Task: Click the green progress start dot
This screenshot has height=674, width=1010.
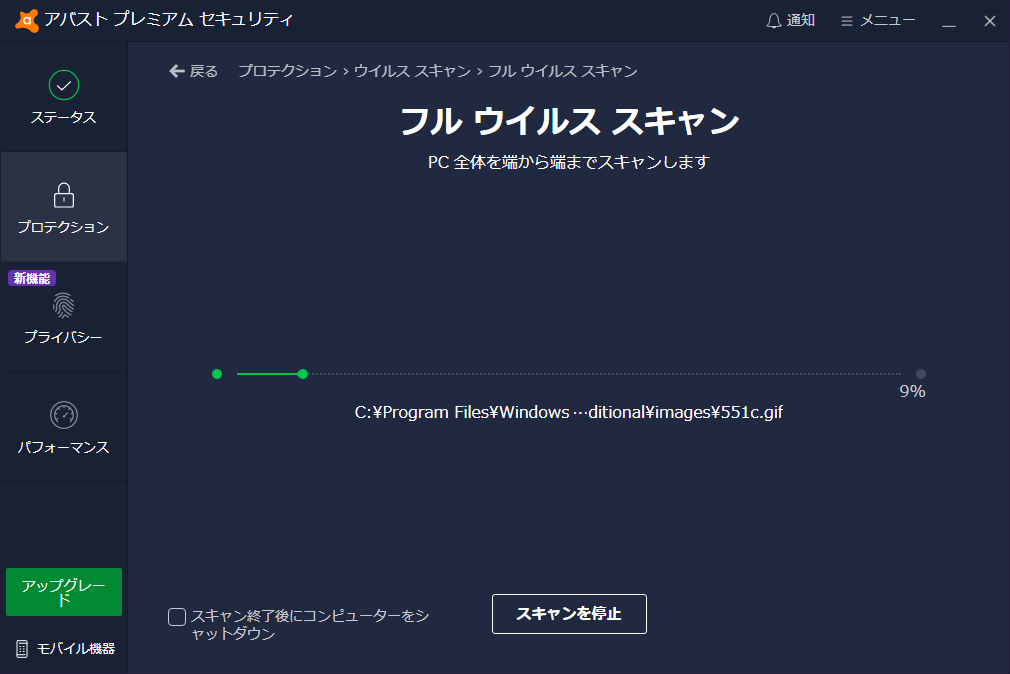Action: pyautogui.click(x=217, y=374)
